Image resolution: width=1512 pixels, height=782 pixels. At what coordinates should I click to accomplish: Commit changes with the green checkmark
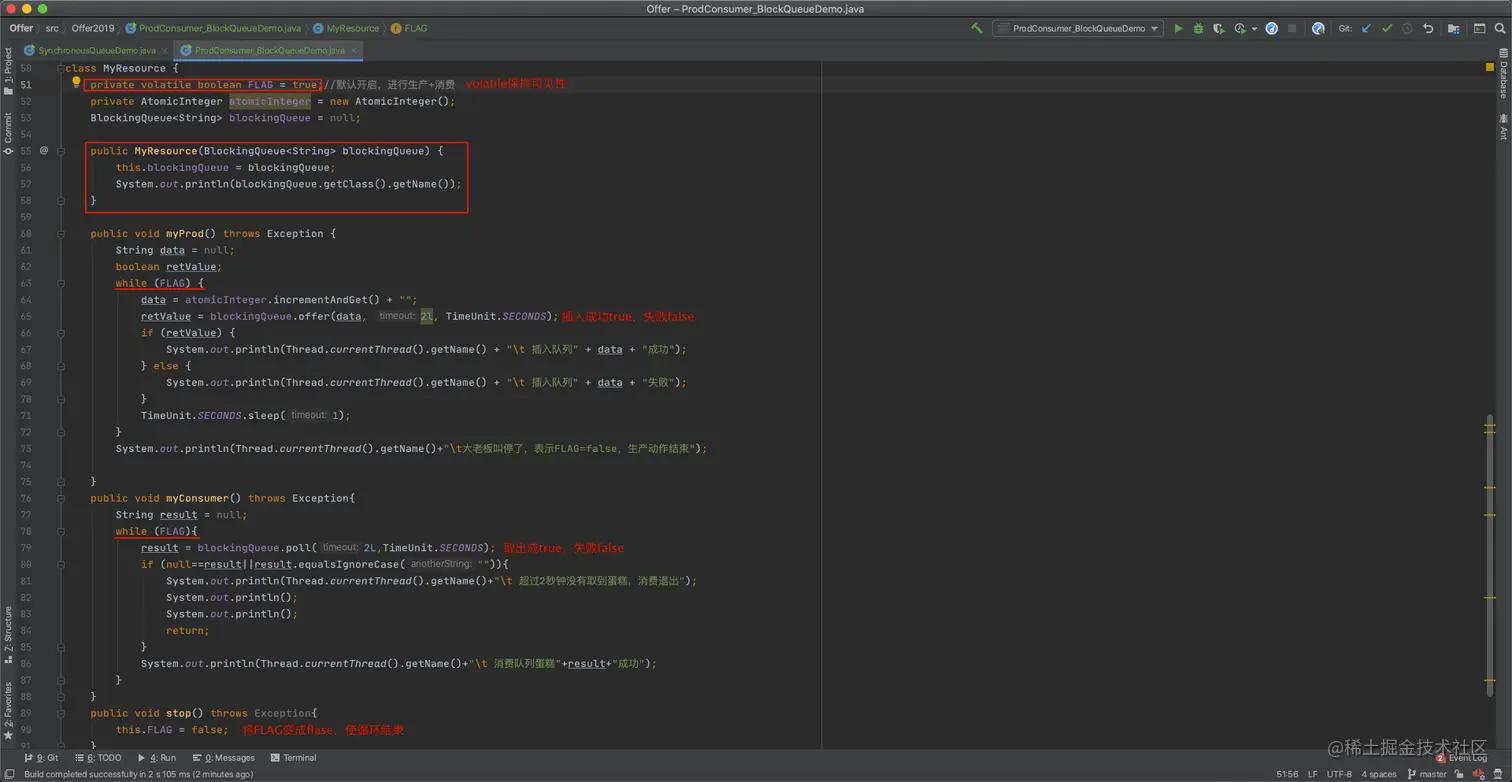pyautogui.click(x=1387, y=29)
